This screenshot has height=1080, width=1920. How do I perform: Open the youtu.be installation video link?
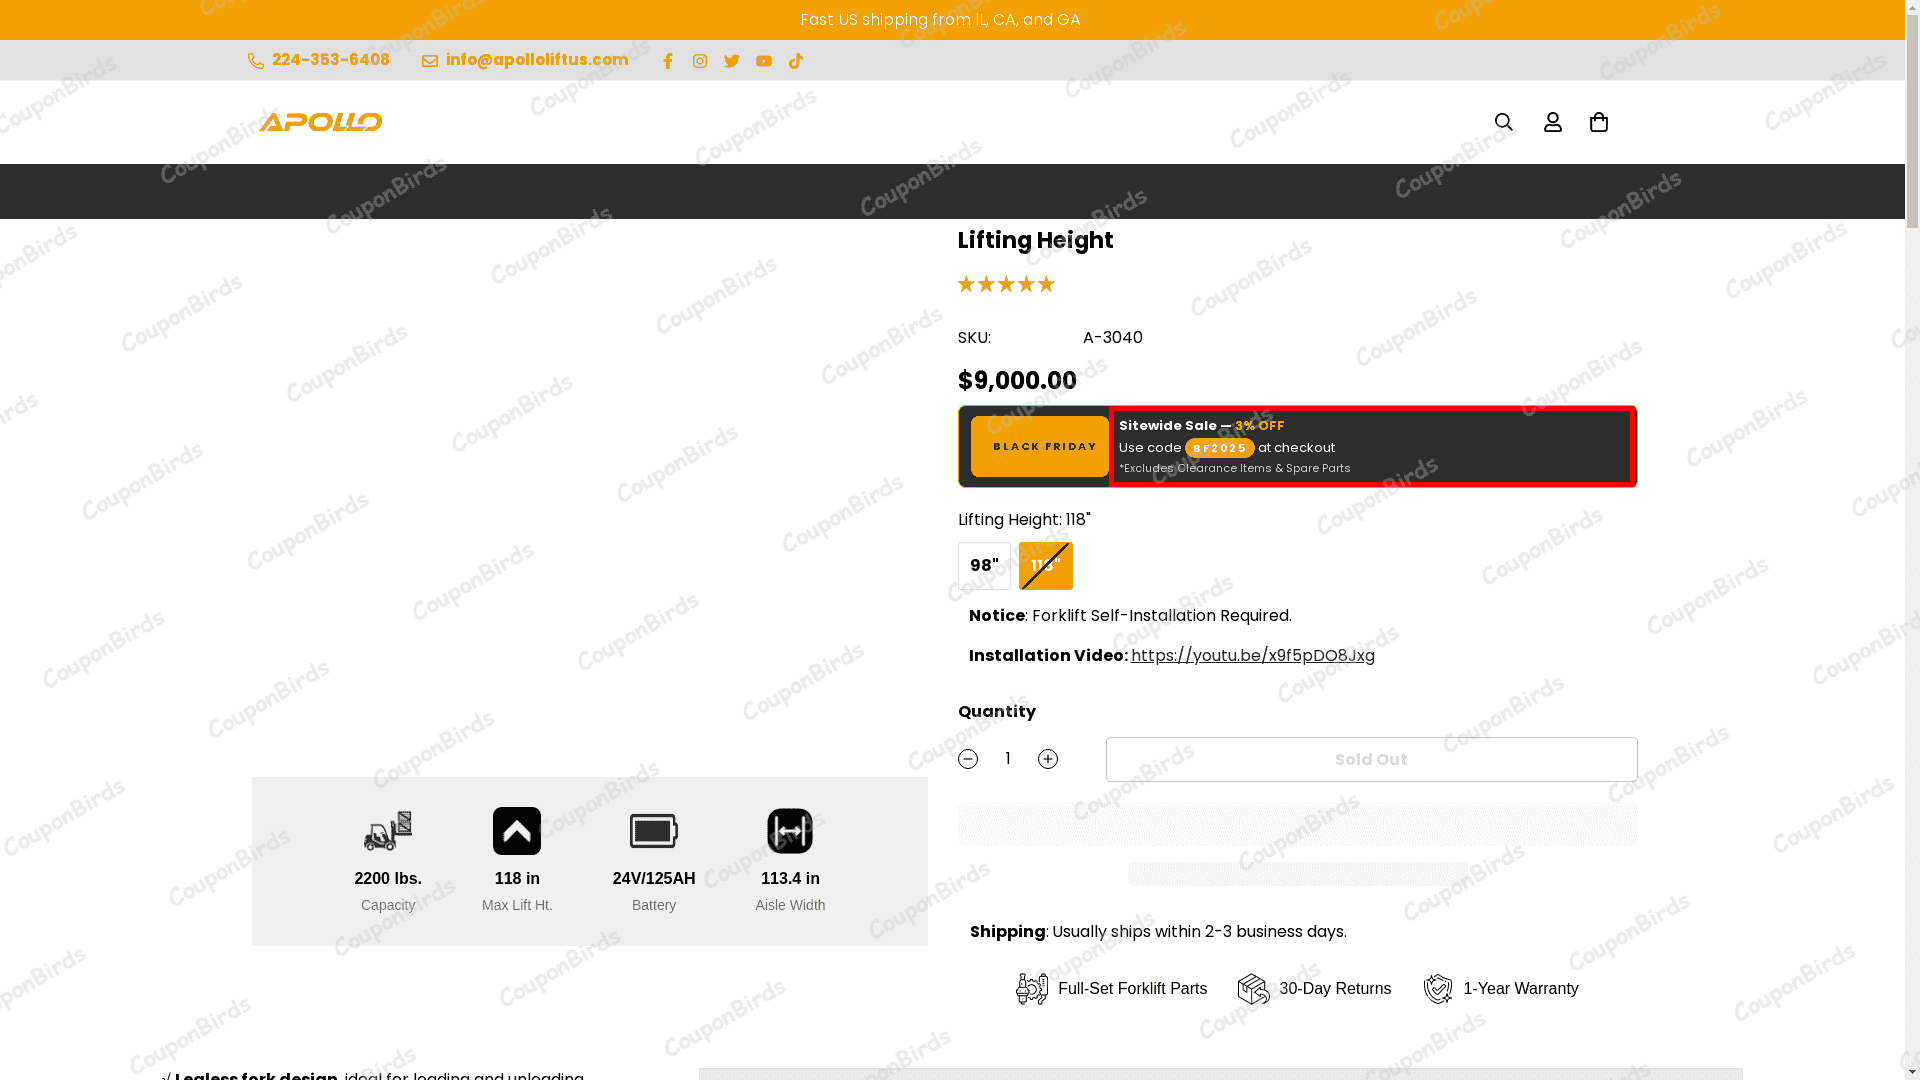(1253, 656)
